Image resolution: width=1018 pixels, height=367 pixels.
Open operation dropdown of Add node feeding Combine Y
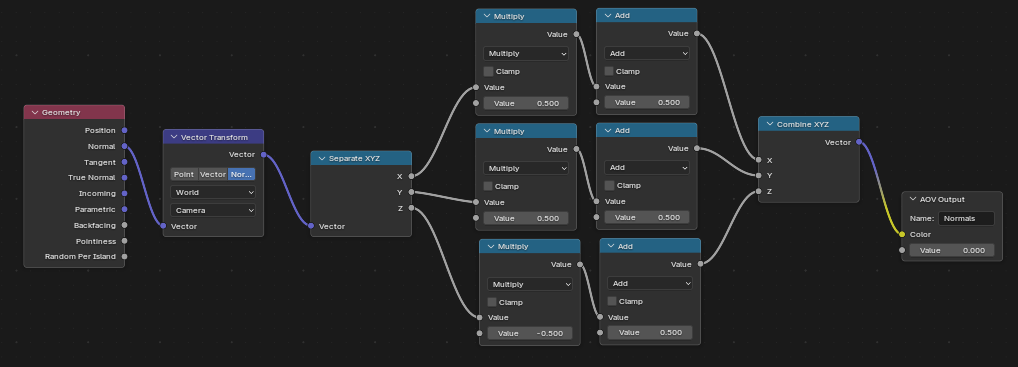(647, 168)
